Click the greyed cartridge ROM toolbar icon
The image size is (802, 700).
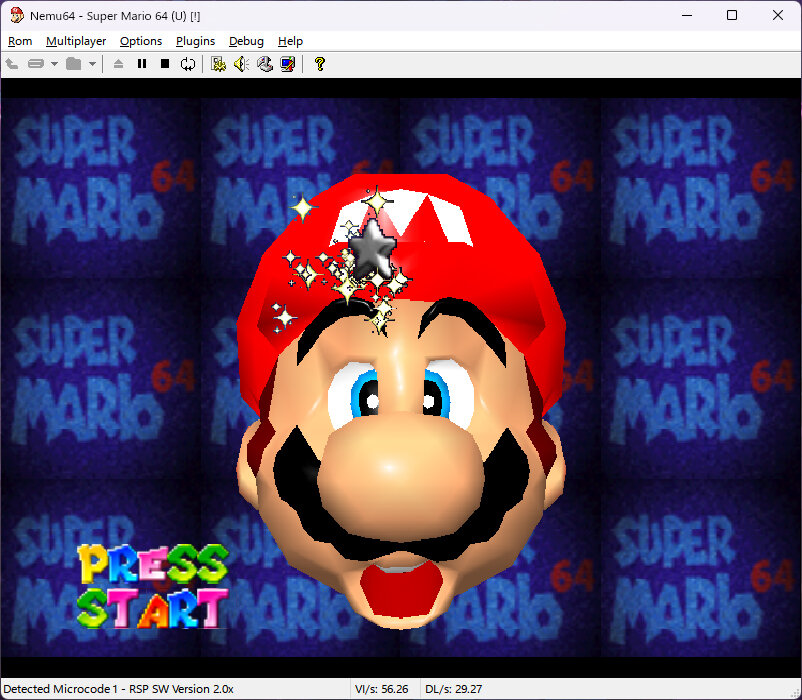[36, 64]
